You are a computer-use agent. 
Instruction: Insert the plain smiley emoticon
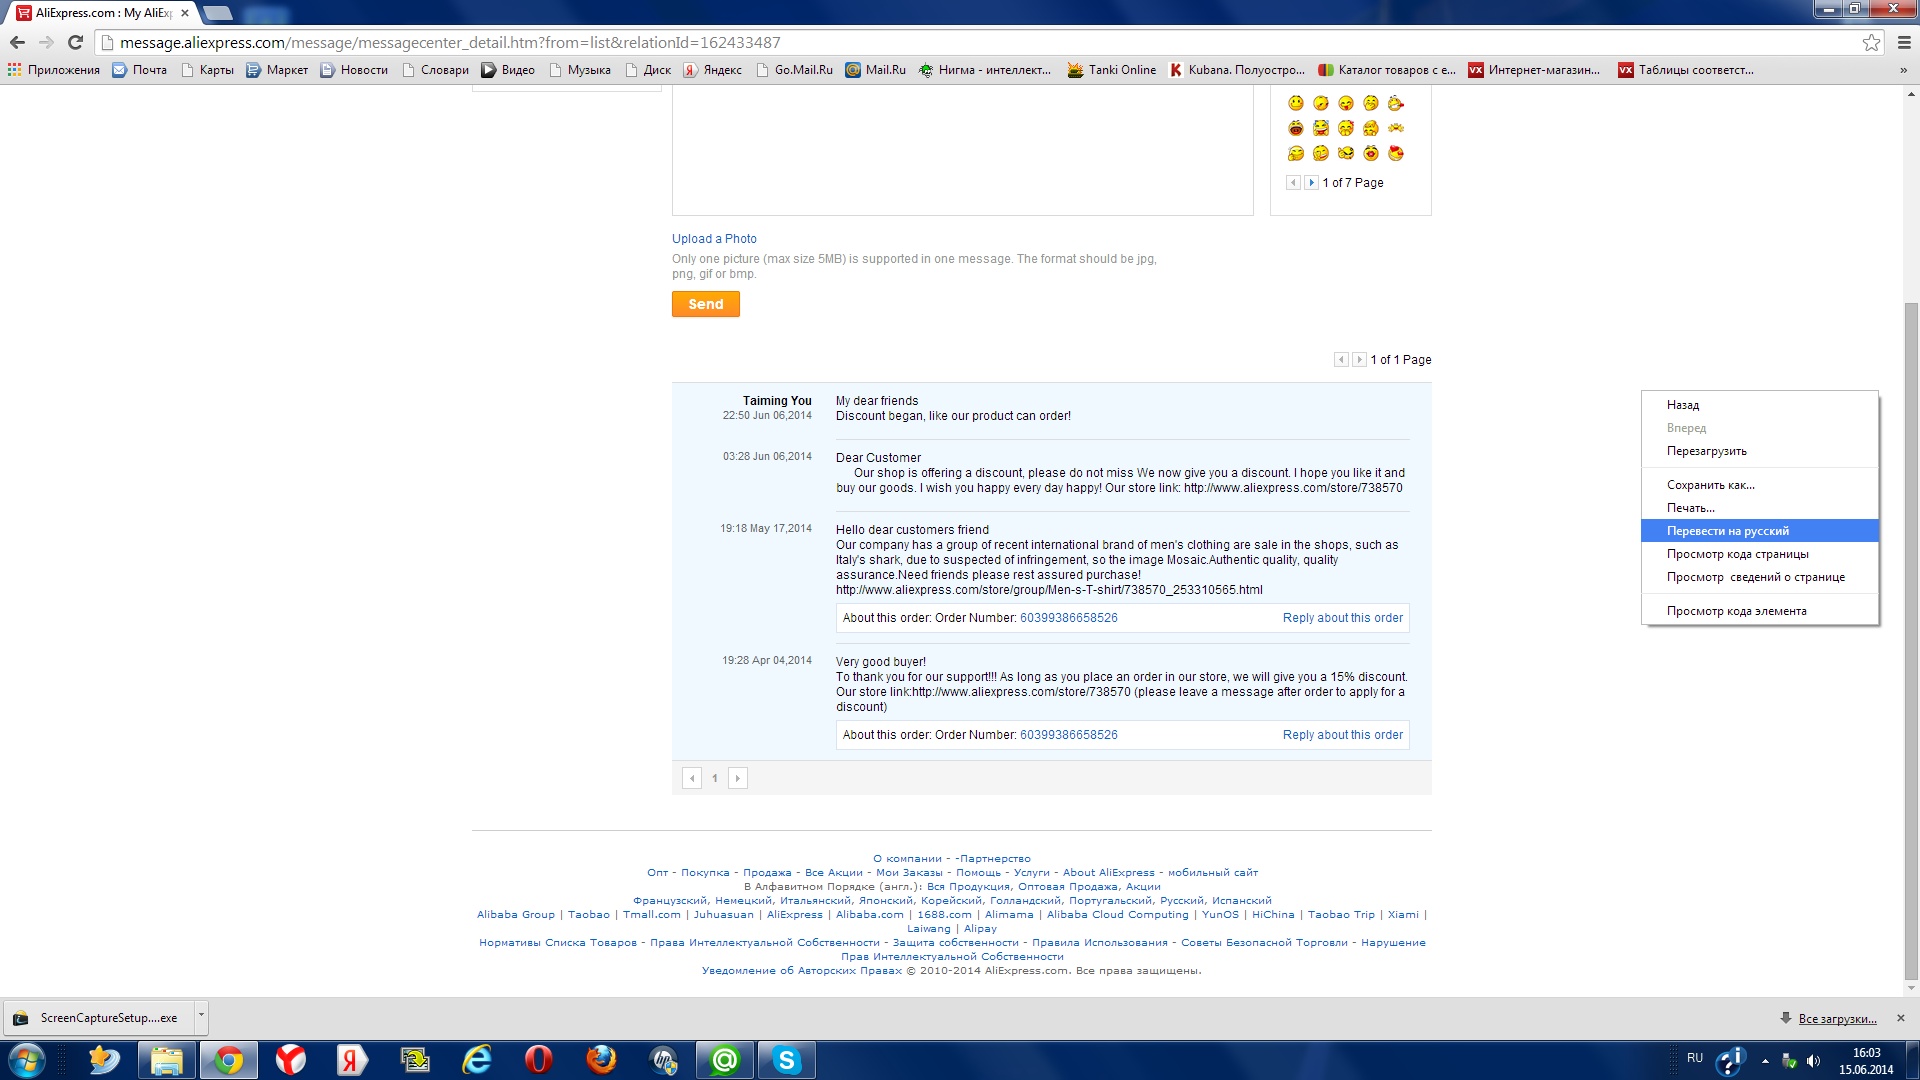1296,103
